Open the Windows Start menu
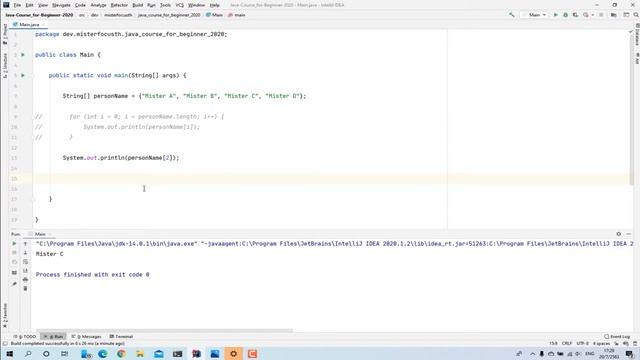Image resolution: width=640 pixels, height=360 pixels. [9, 353]
